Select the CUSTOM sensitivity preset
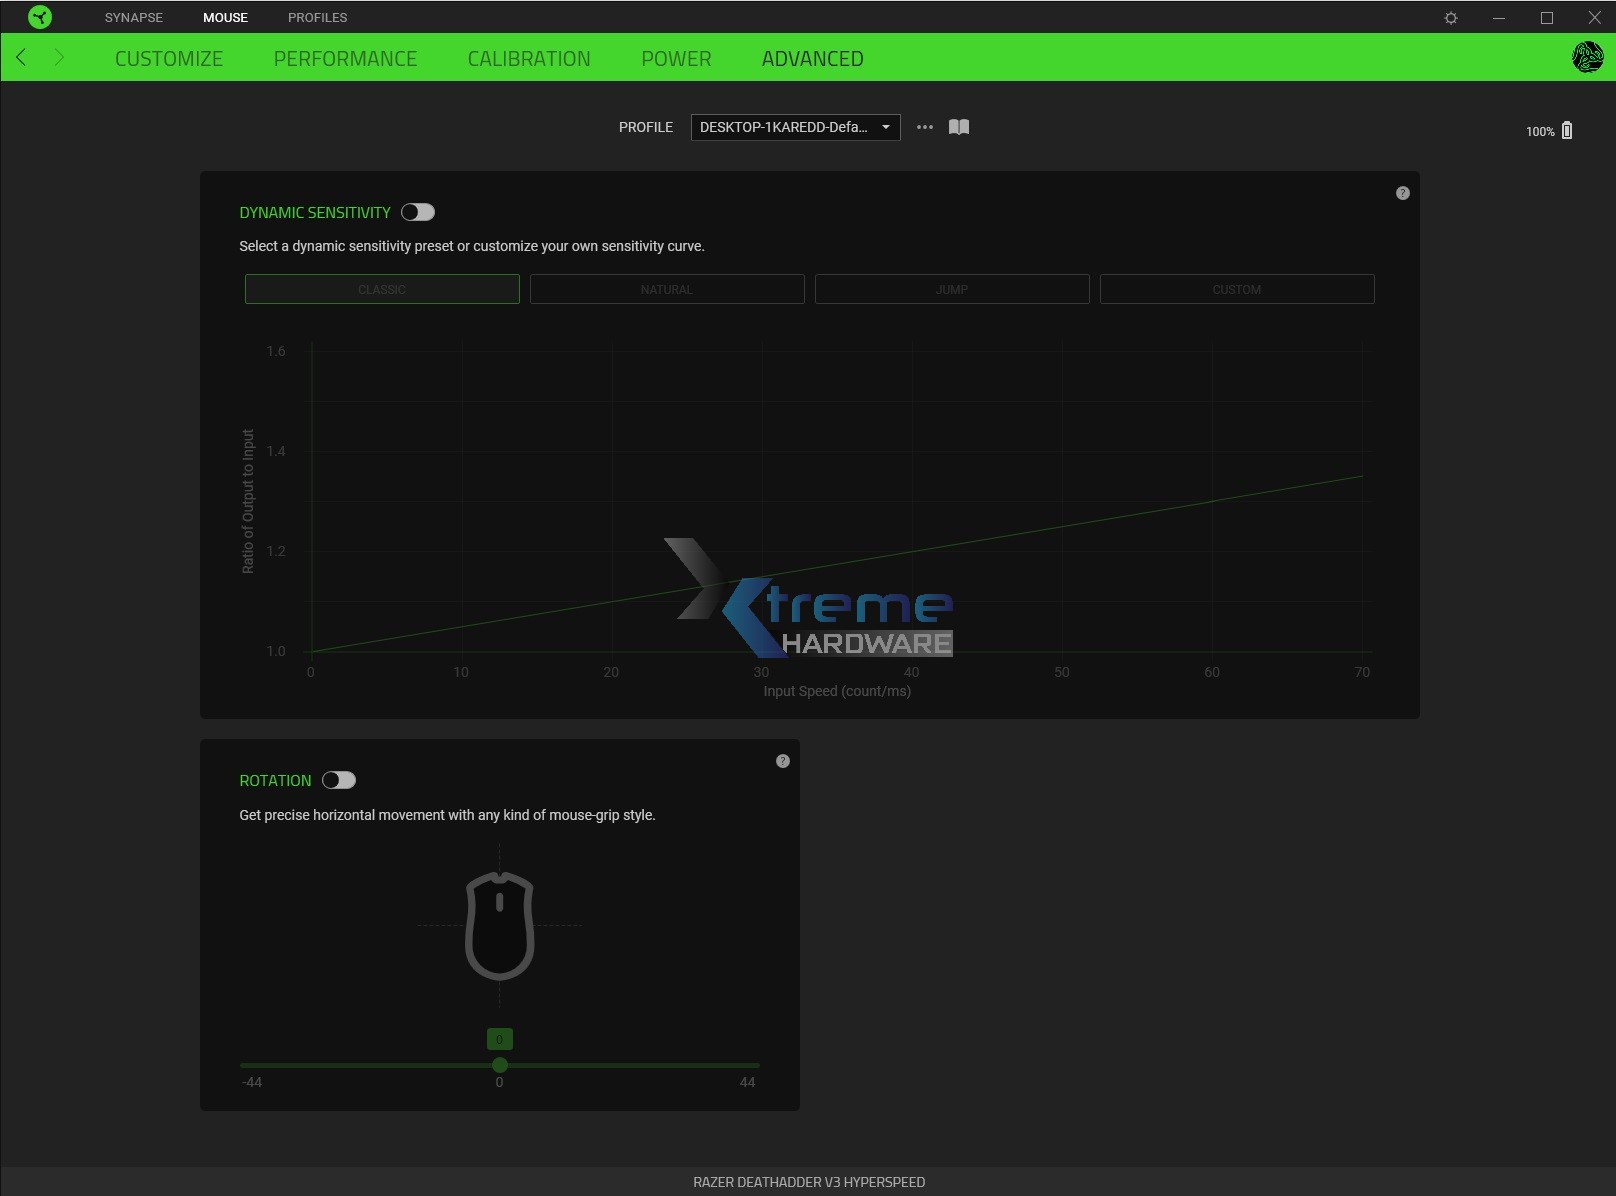The image size is (1616, 1196). (x=1237, y=289)
